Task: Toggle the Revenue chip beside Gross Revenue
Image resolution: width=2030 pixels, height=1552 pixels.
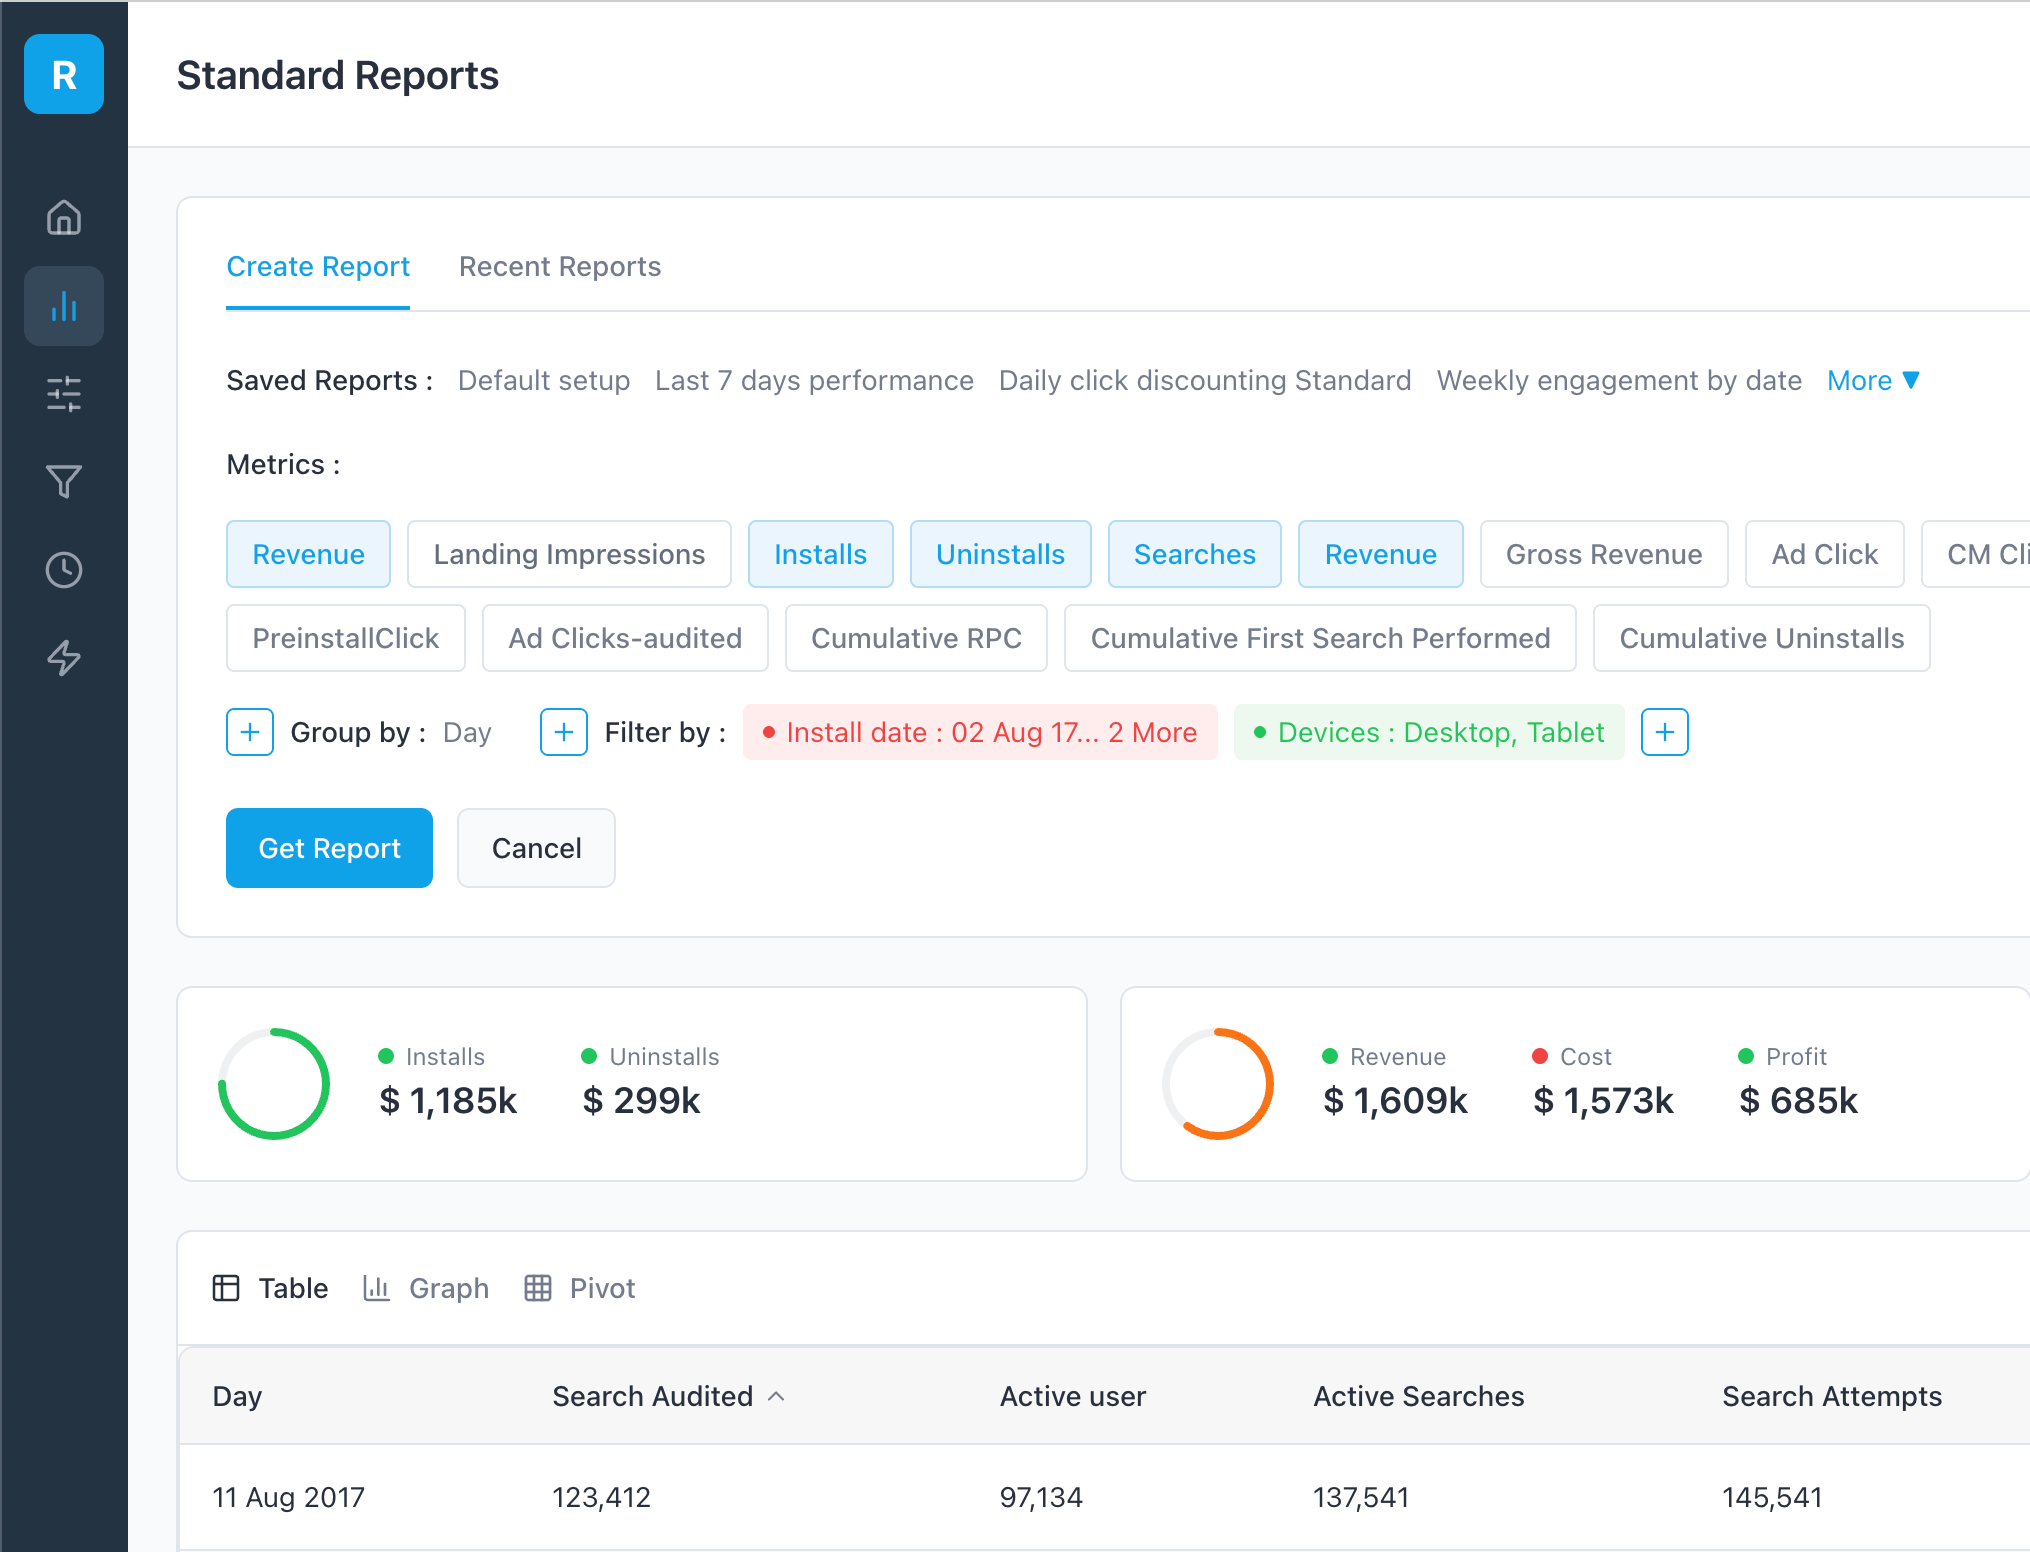Action: (x=1380, y=554)
